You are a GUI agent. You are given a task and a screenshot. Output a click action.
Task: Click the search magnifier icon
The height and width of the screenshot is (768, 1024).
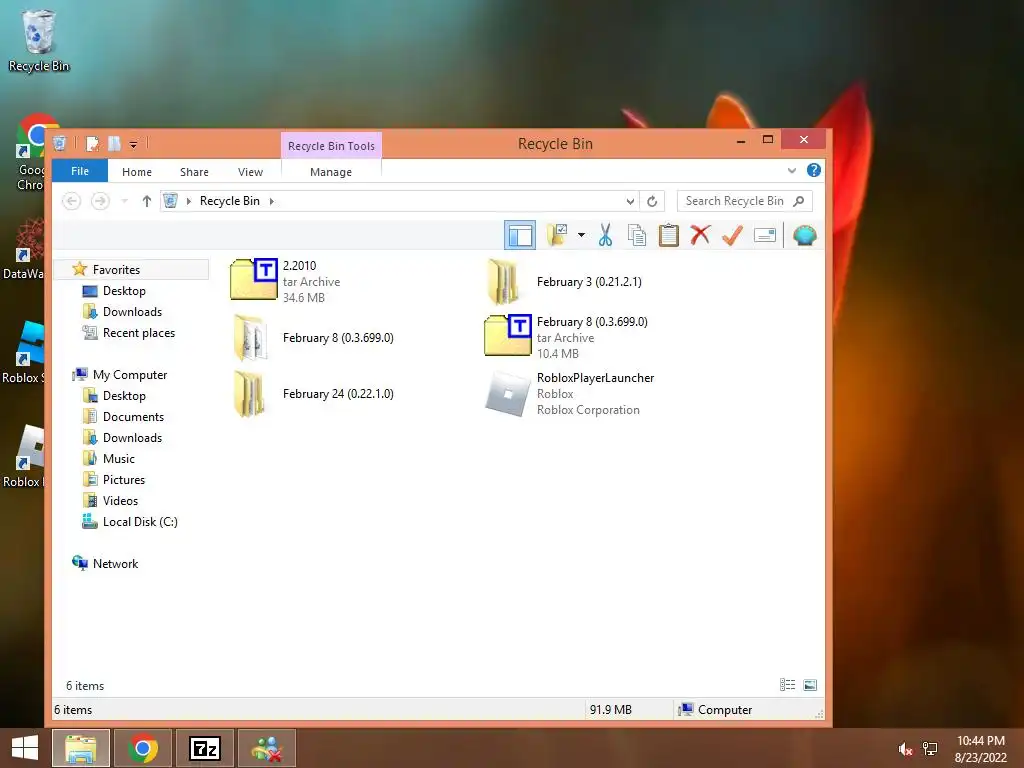[799, 201]
